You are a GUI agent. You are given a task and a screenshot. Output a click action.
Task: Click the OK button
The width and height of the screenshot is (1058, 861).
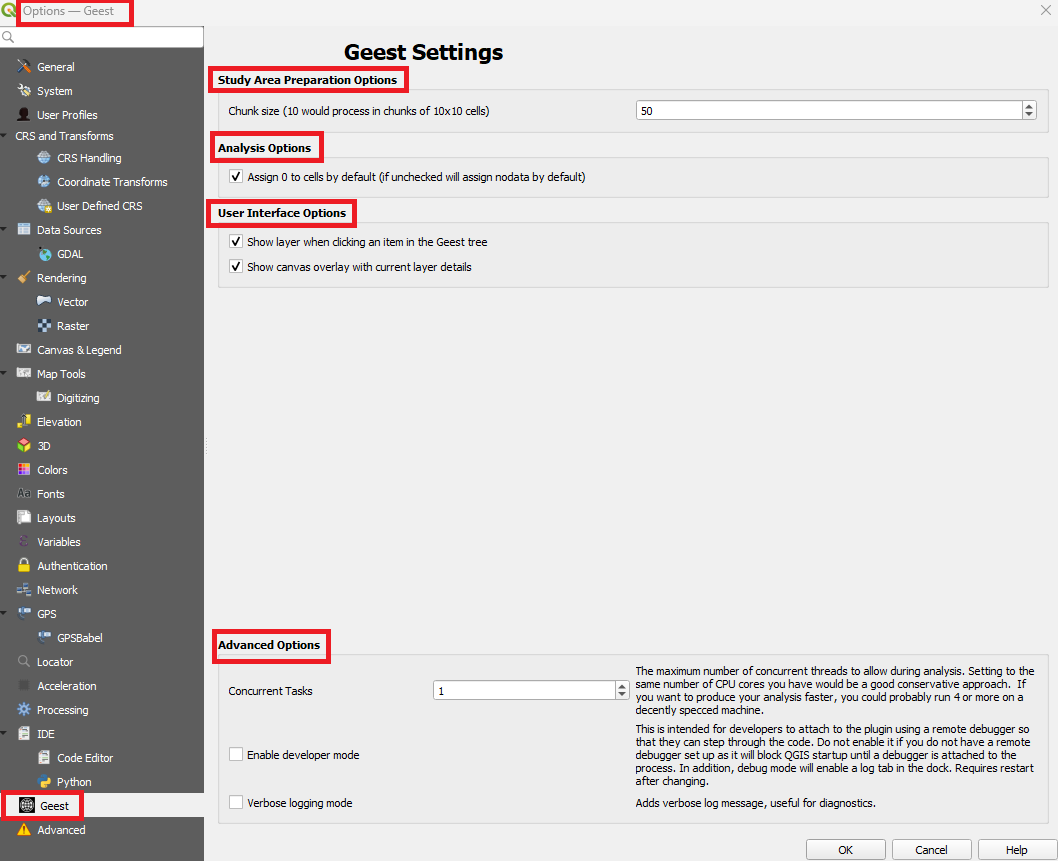[845, 850]
